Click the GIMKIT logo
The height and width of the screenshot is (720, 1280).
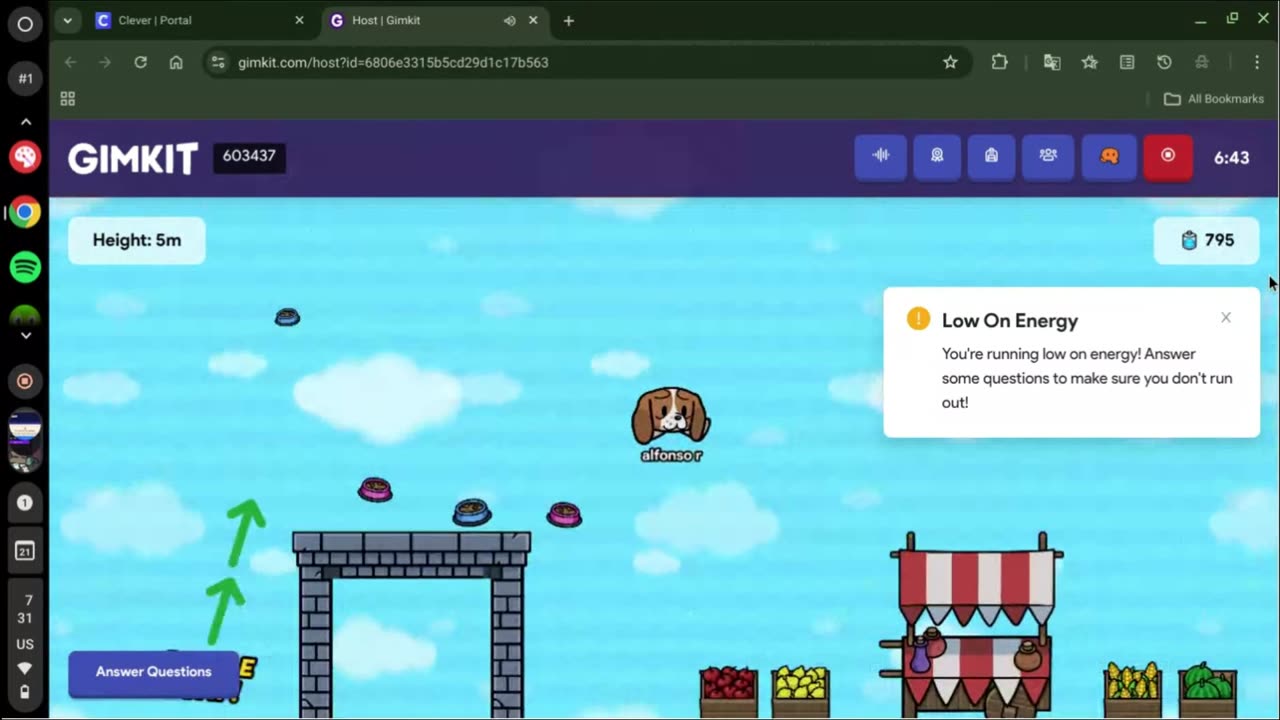point(132,158)
